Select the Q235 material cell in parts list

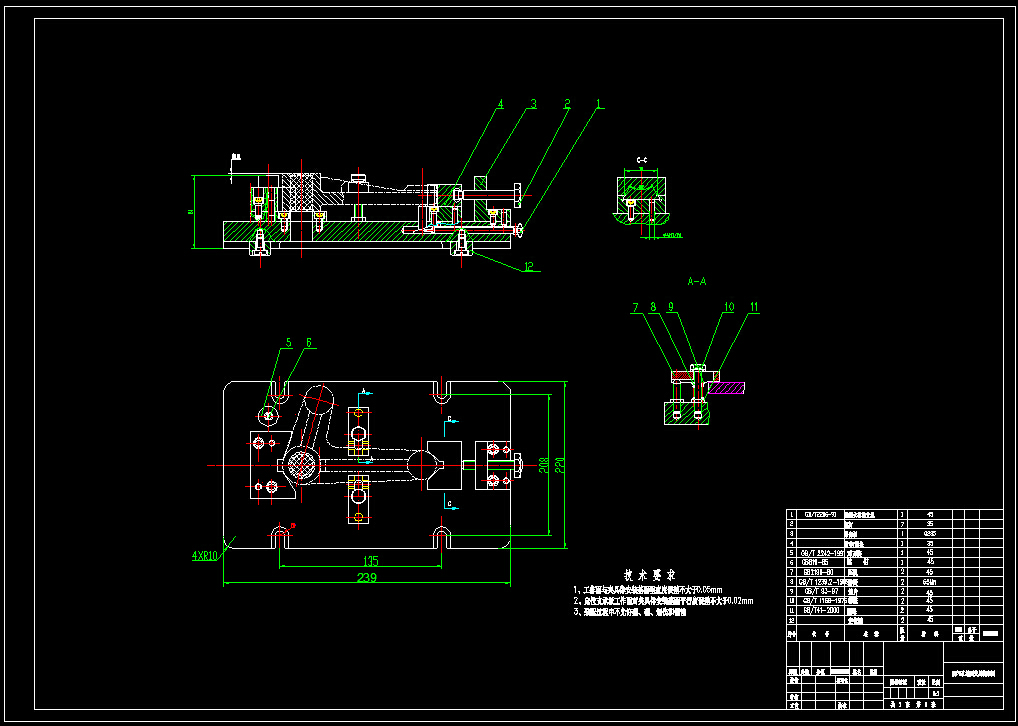[x=930, y=533]
